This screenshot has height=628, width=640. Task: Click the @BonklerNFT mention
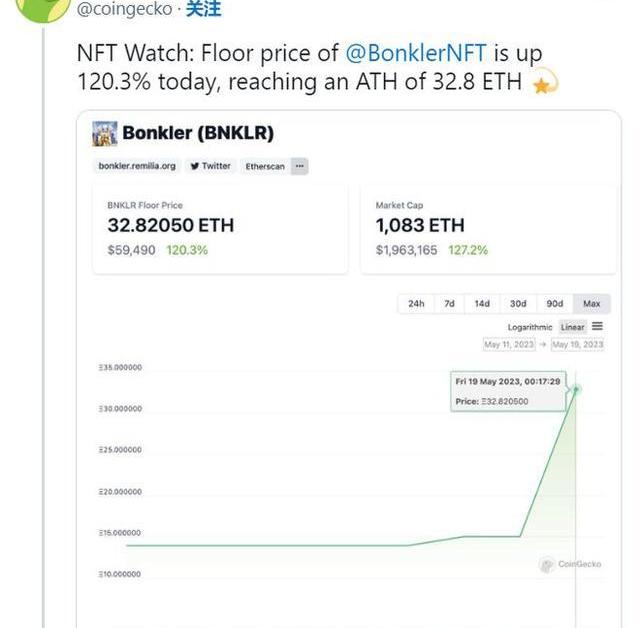click(415, 53)
